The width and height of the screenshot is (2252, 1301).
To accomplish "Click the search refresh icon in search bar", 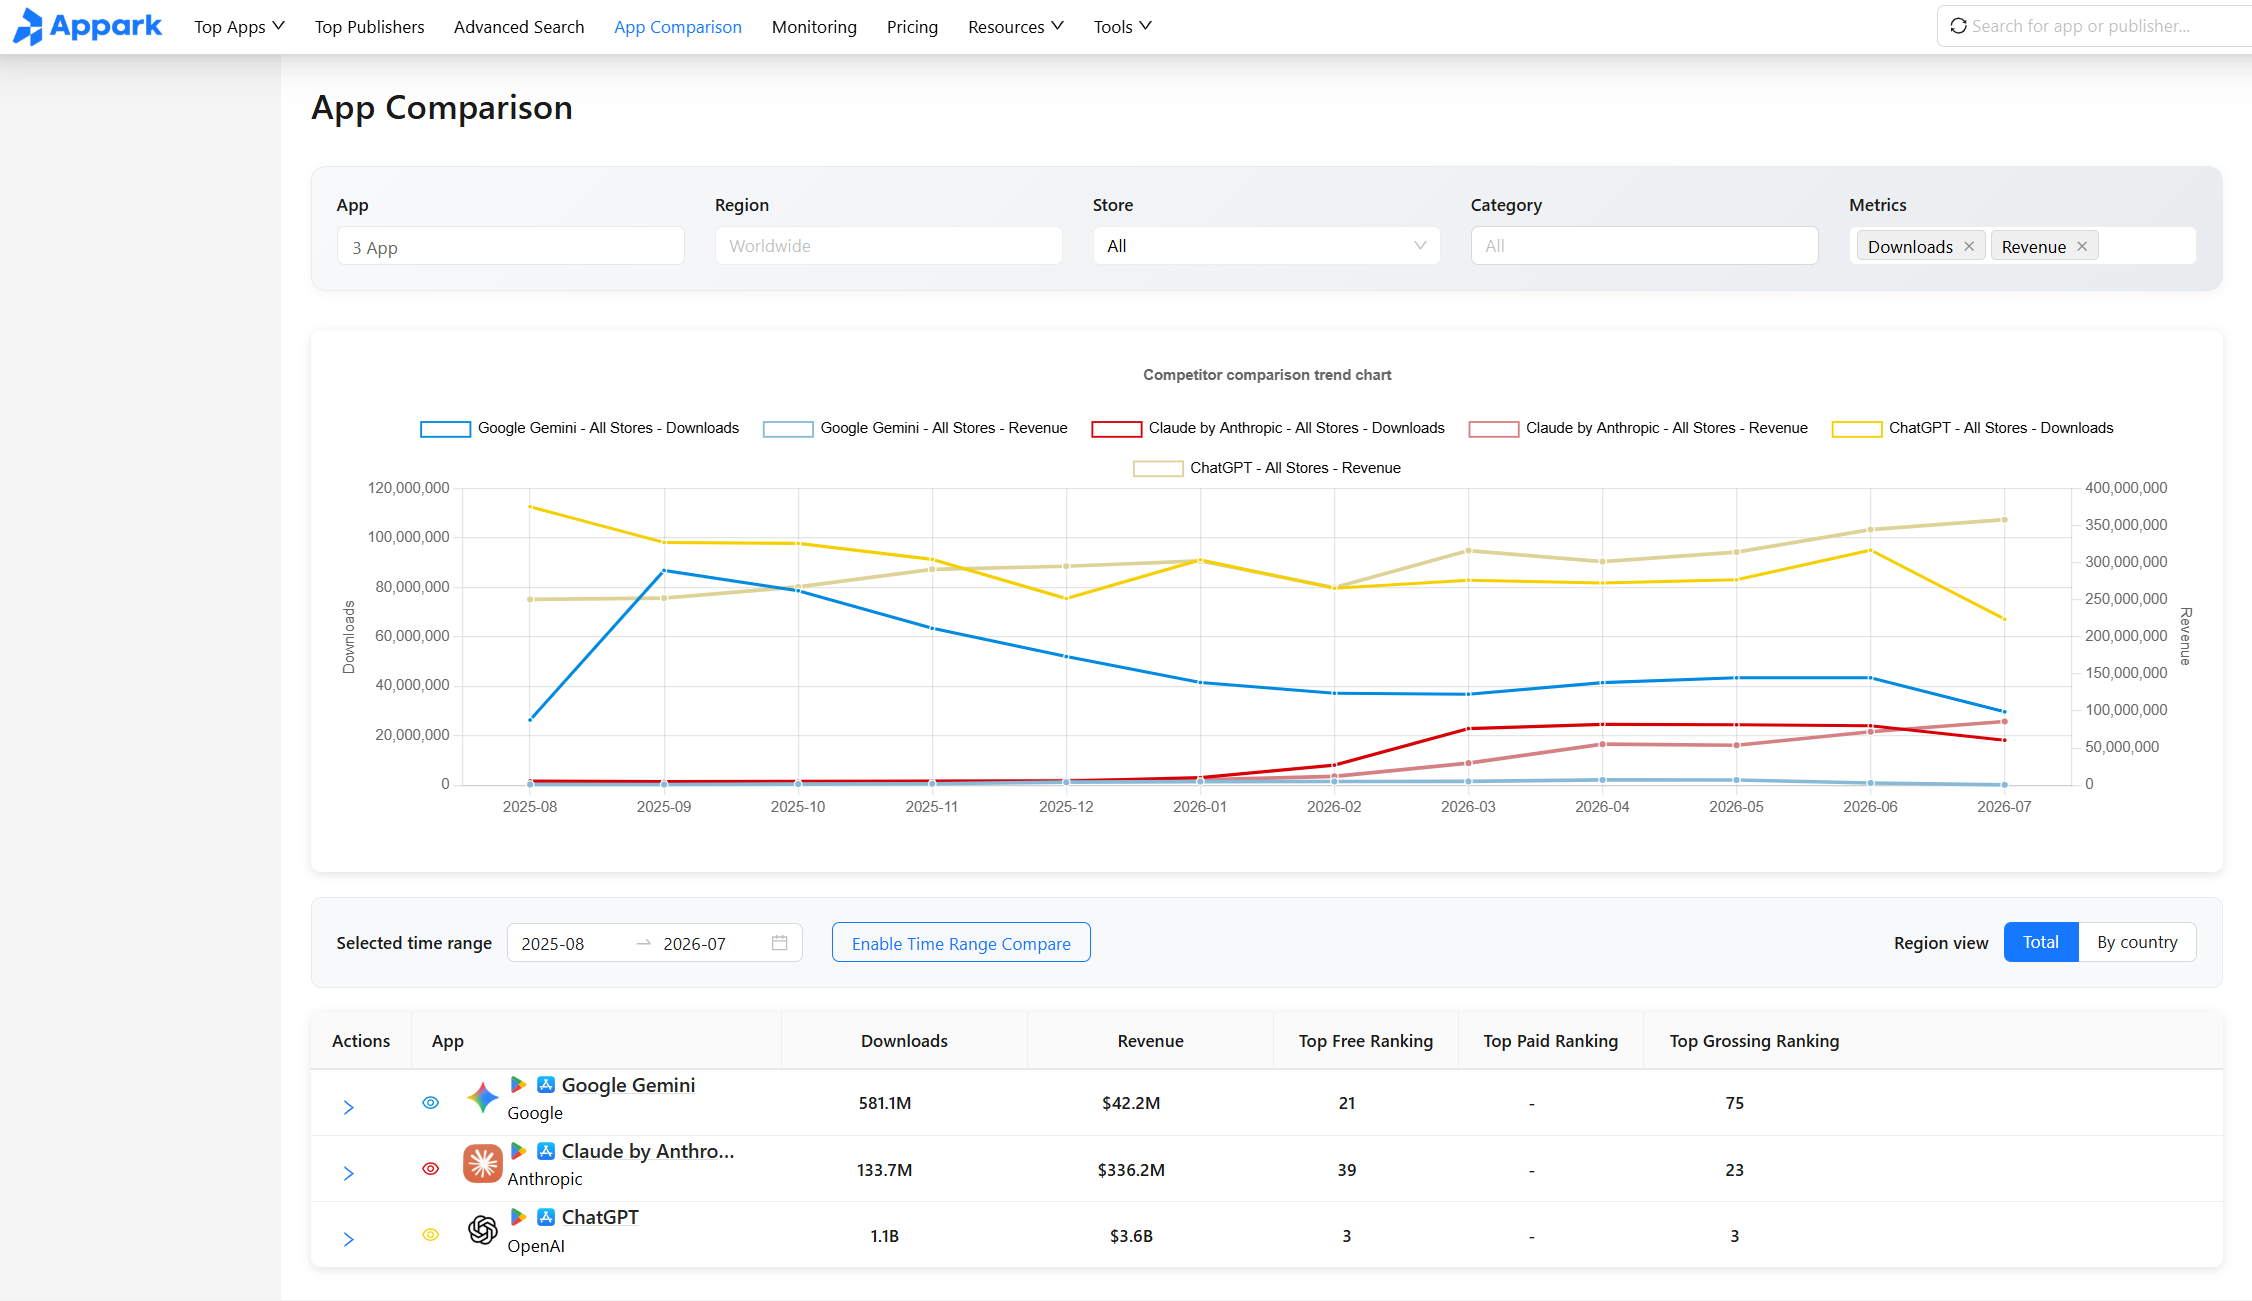I will click(x=1958, y=26).
